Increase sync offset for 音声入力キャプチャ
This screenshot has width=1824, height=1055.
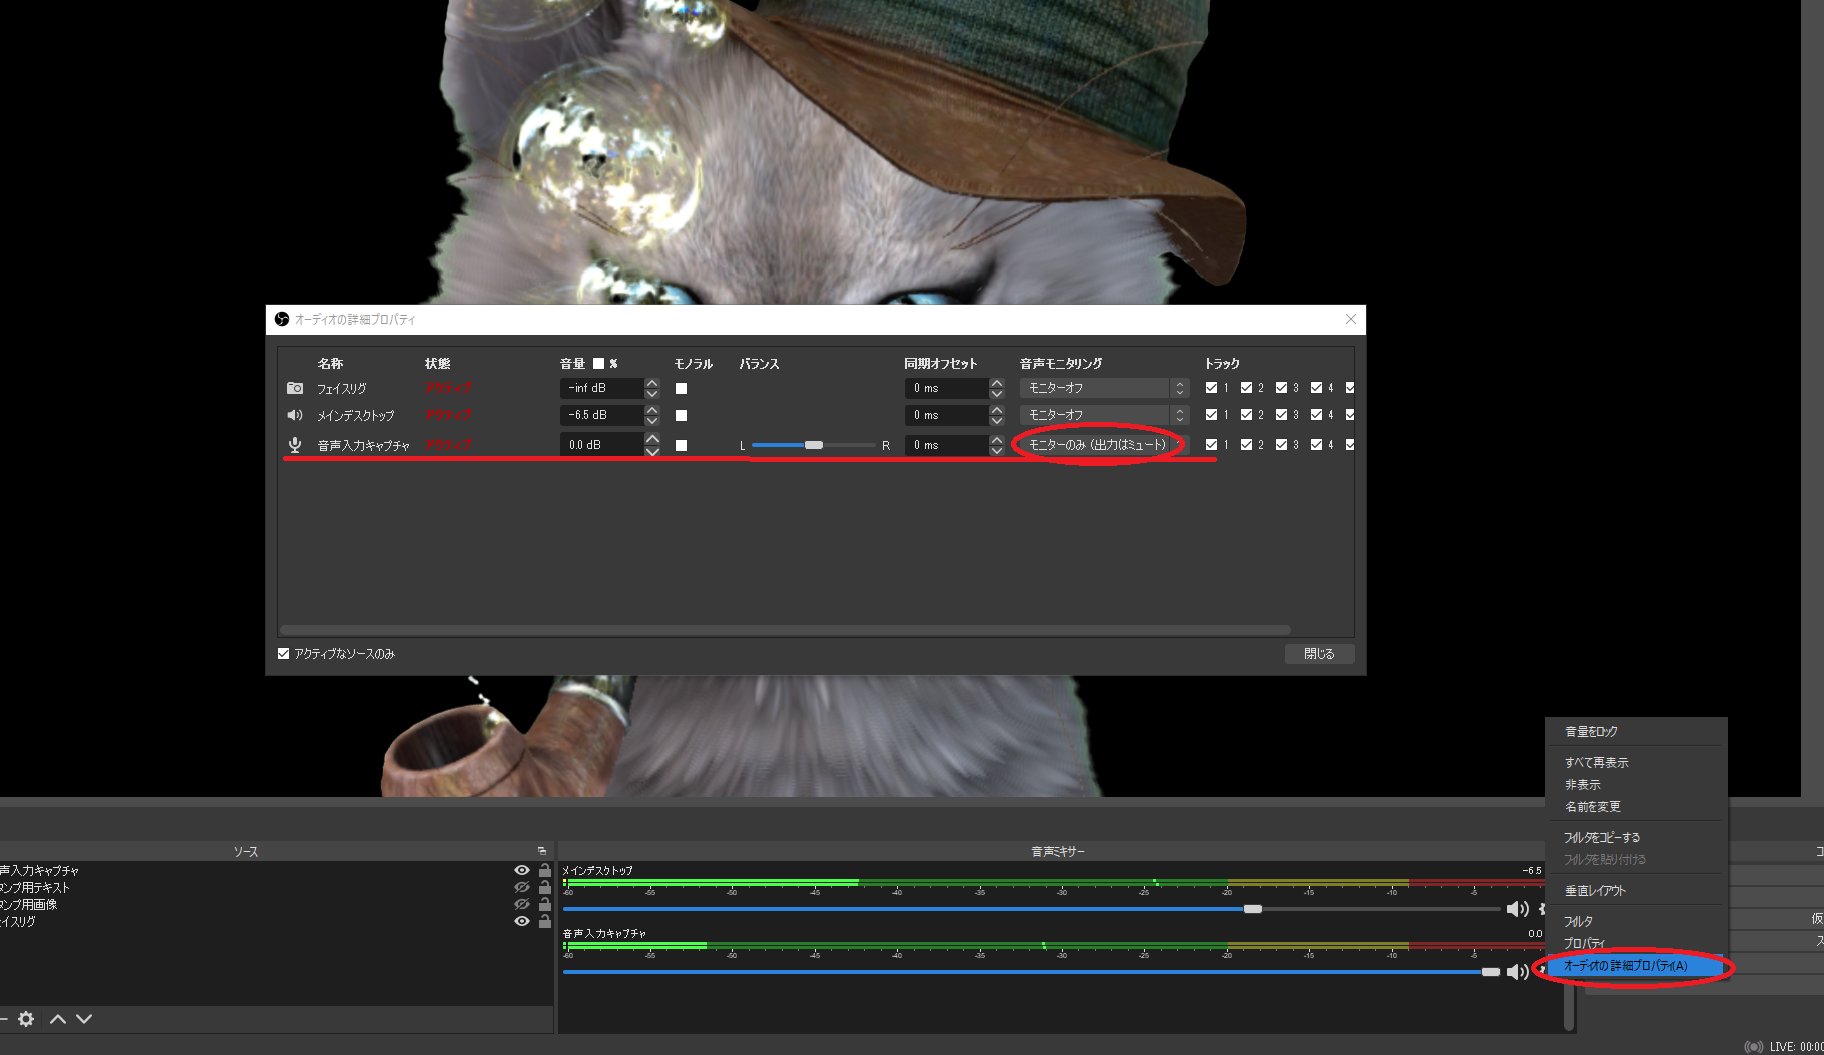coord(996,439)
